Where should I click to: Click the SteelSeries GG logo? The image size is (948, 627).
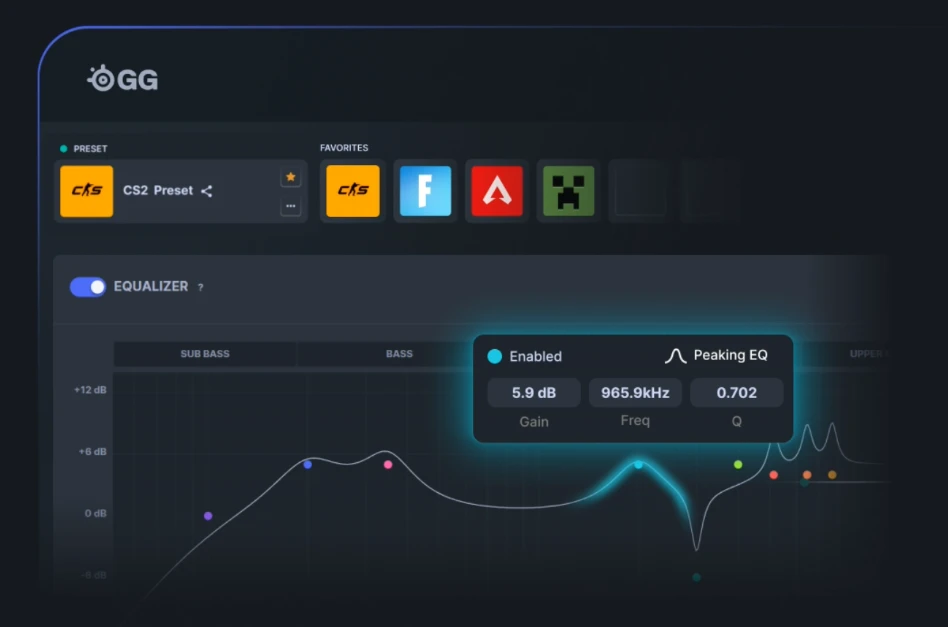click(x=123, y=79)
